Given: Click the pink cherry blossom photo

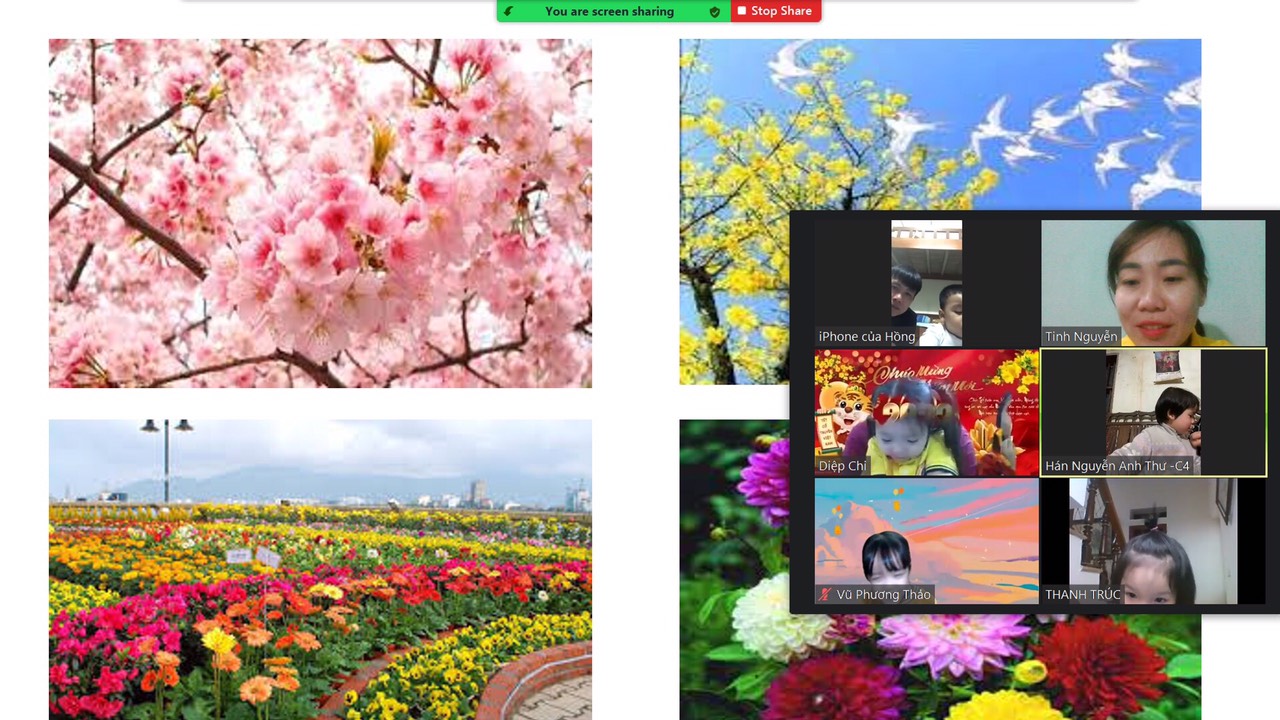Looking at the screenshot, I should coord(320,213).
